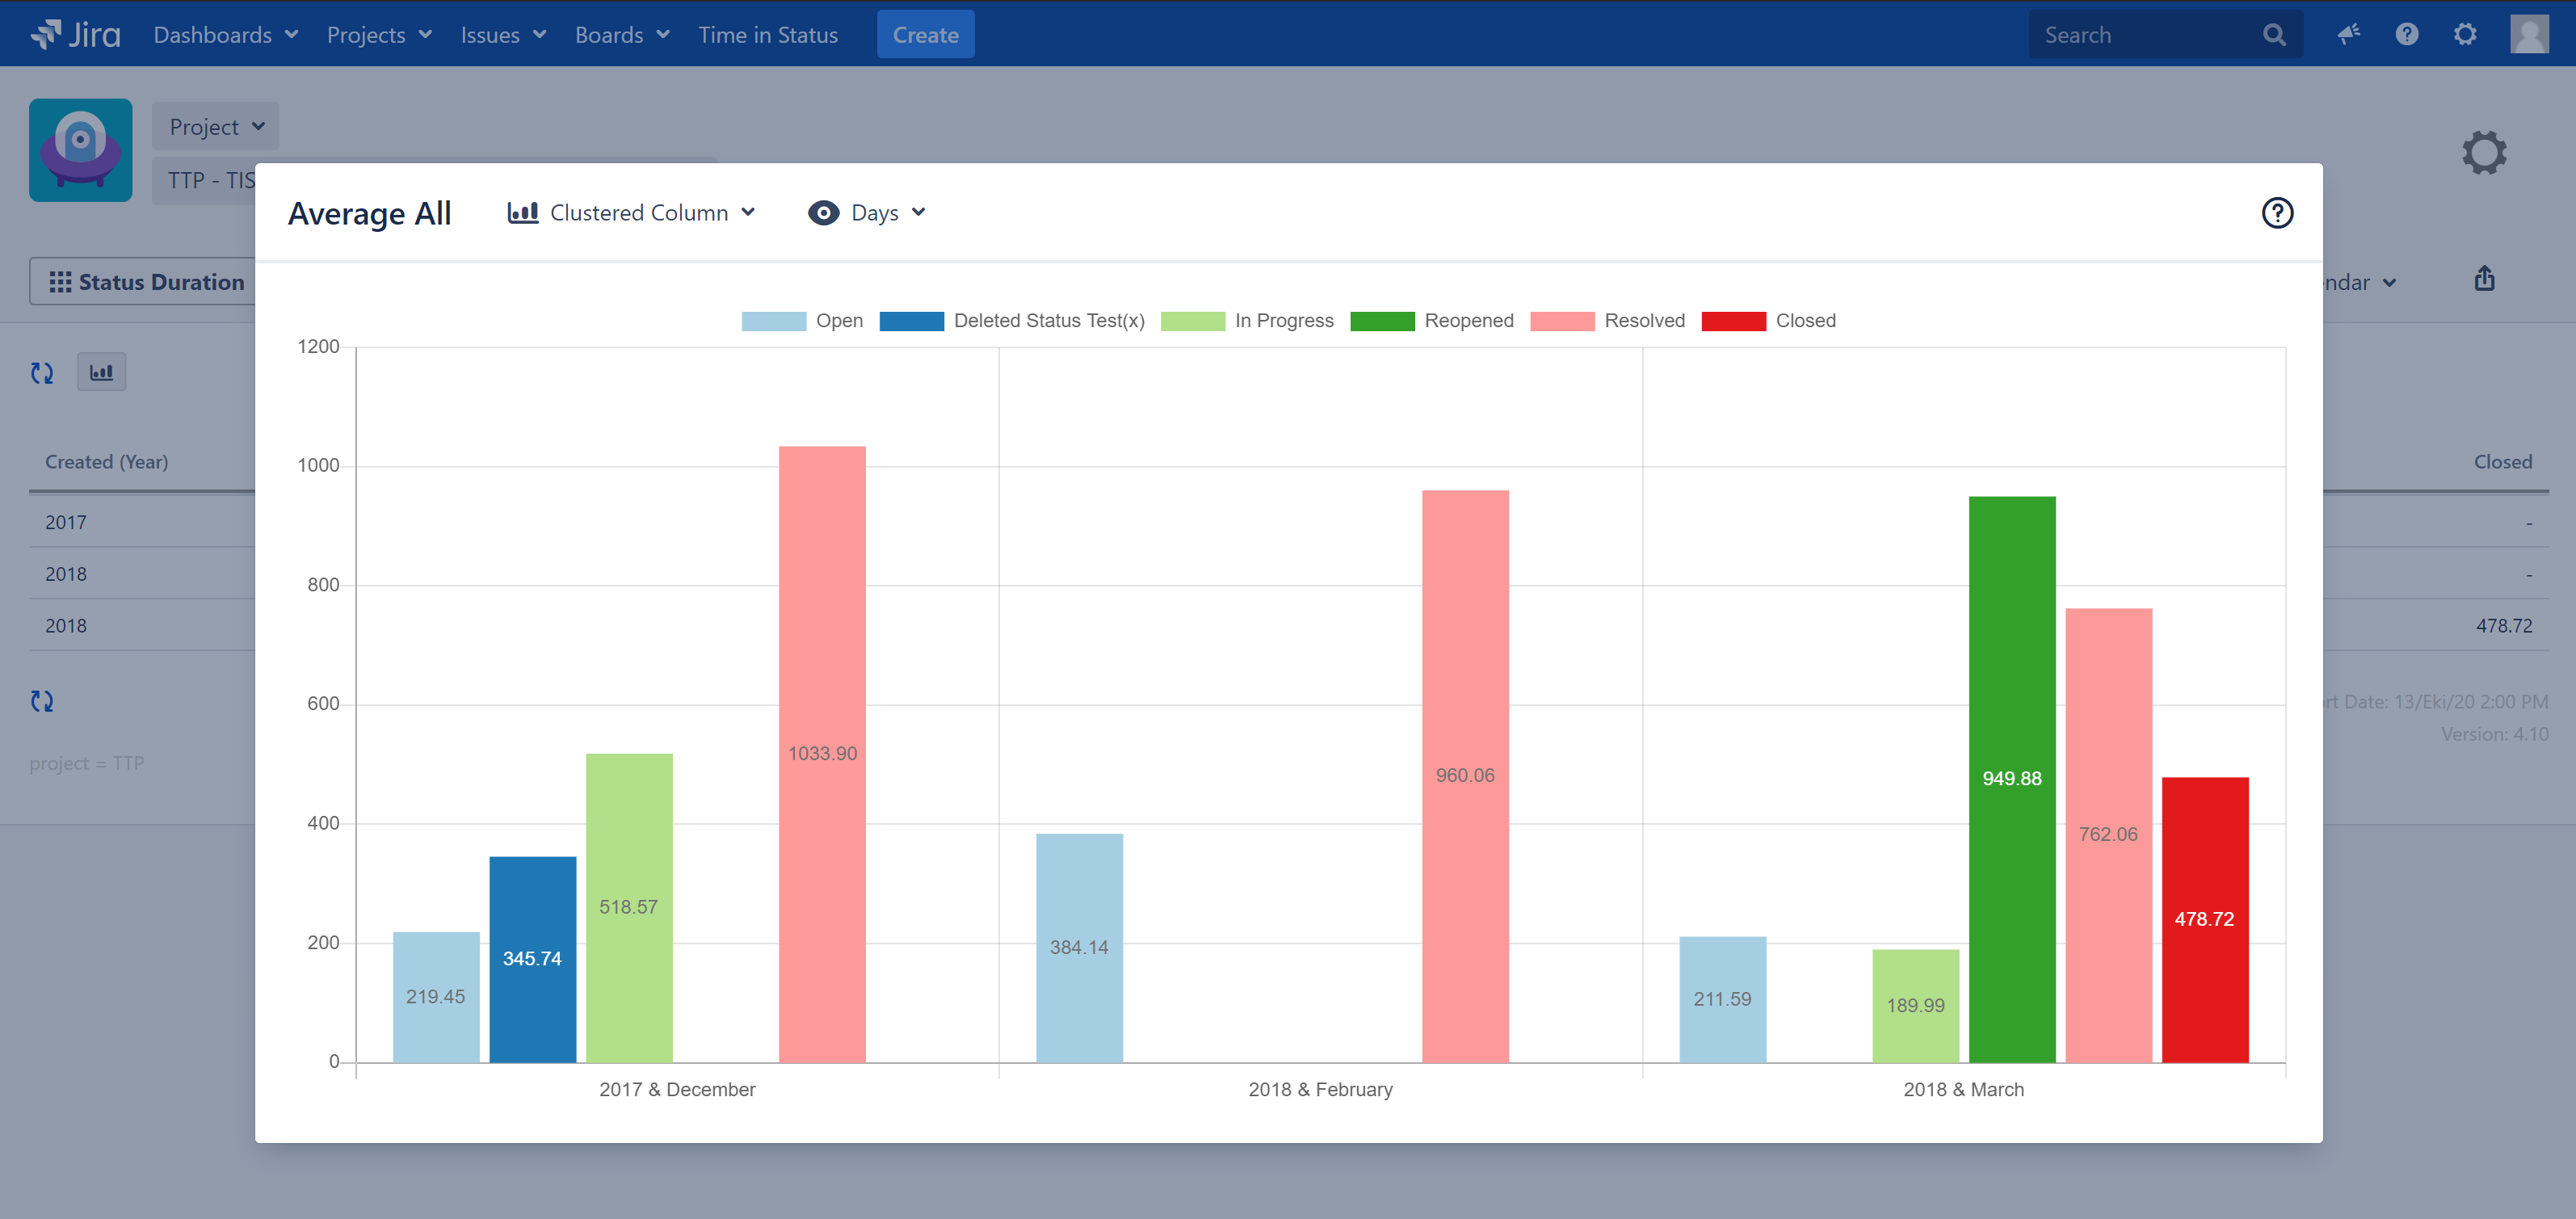Click the Status Duration button
This screenshot has width=2576, height=1219.
tap(146, 282)
